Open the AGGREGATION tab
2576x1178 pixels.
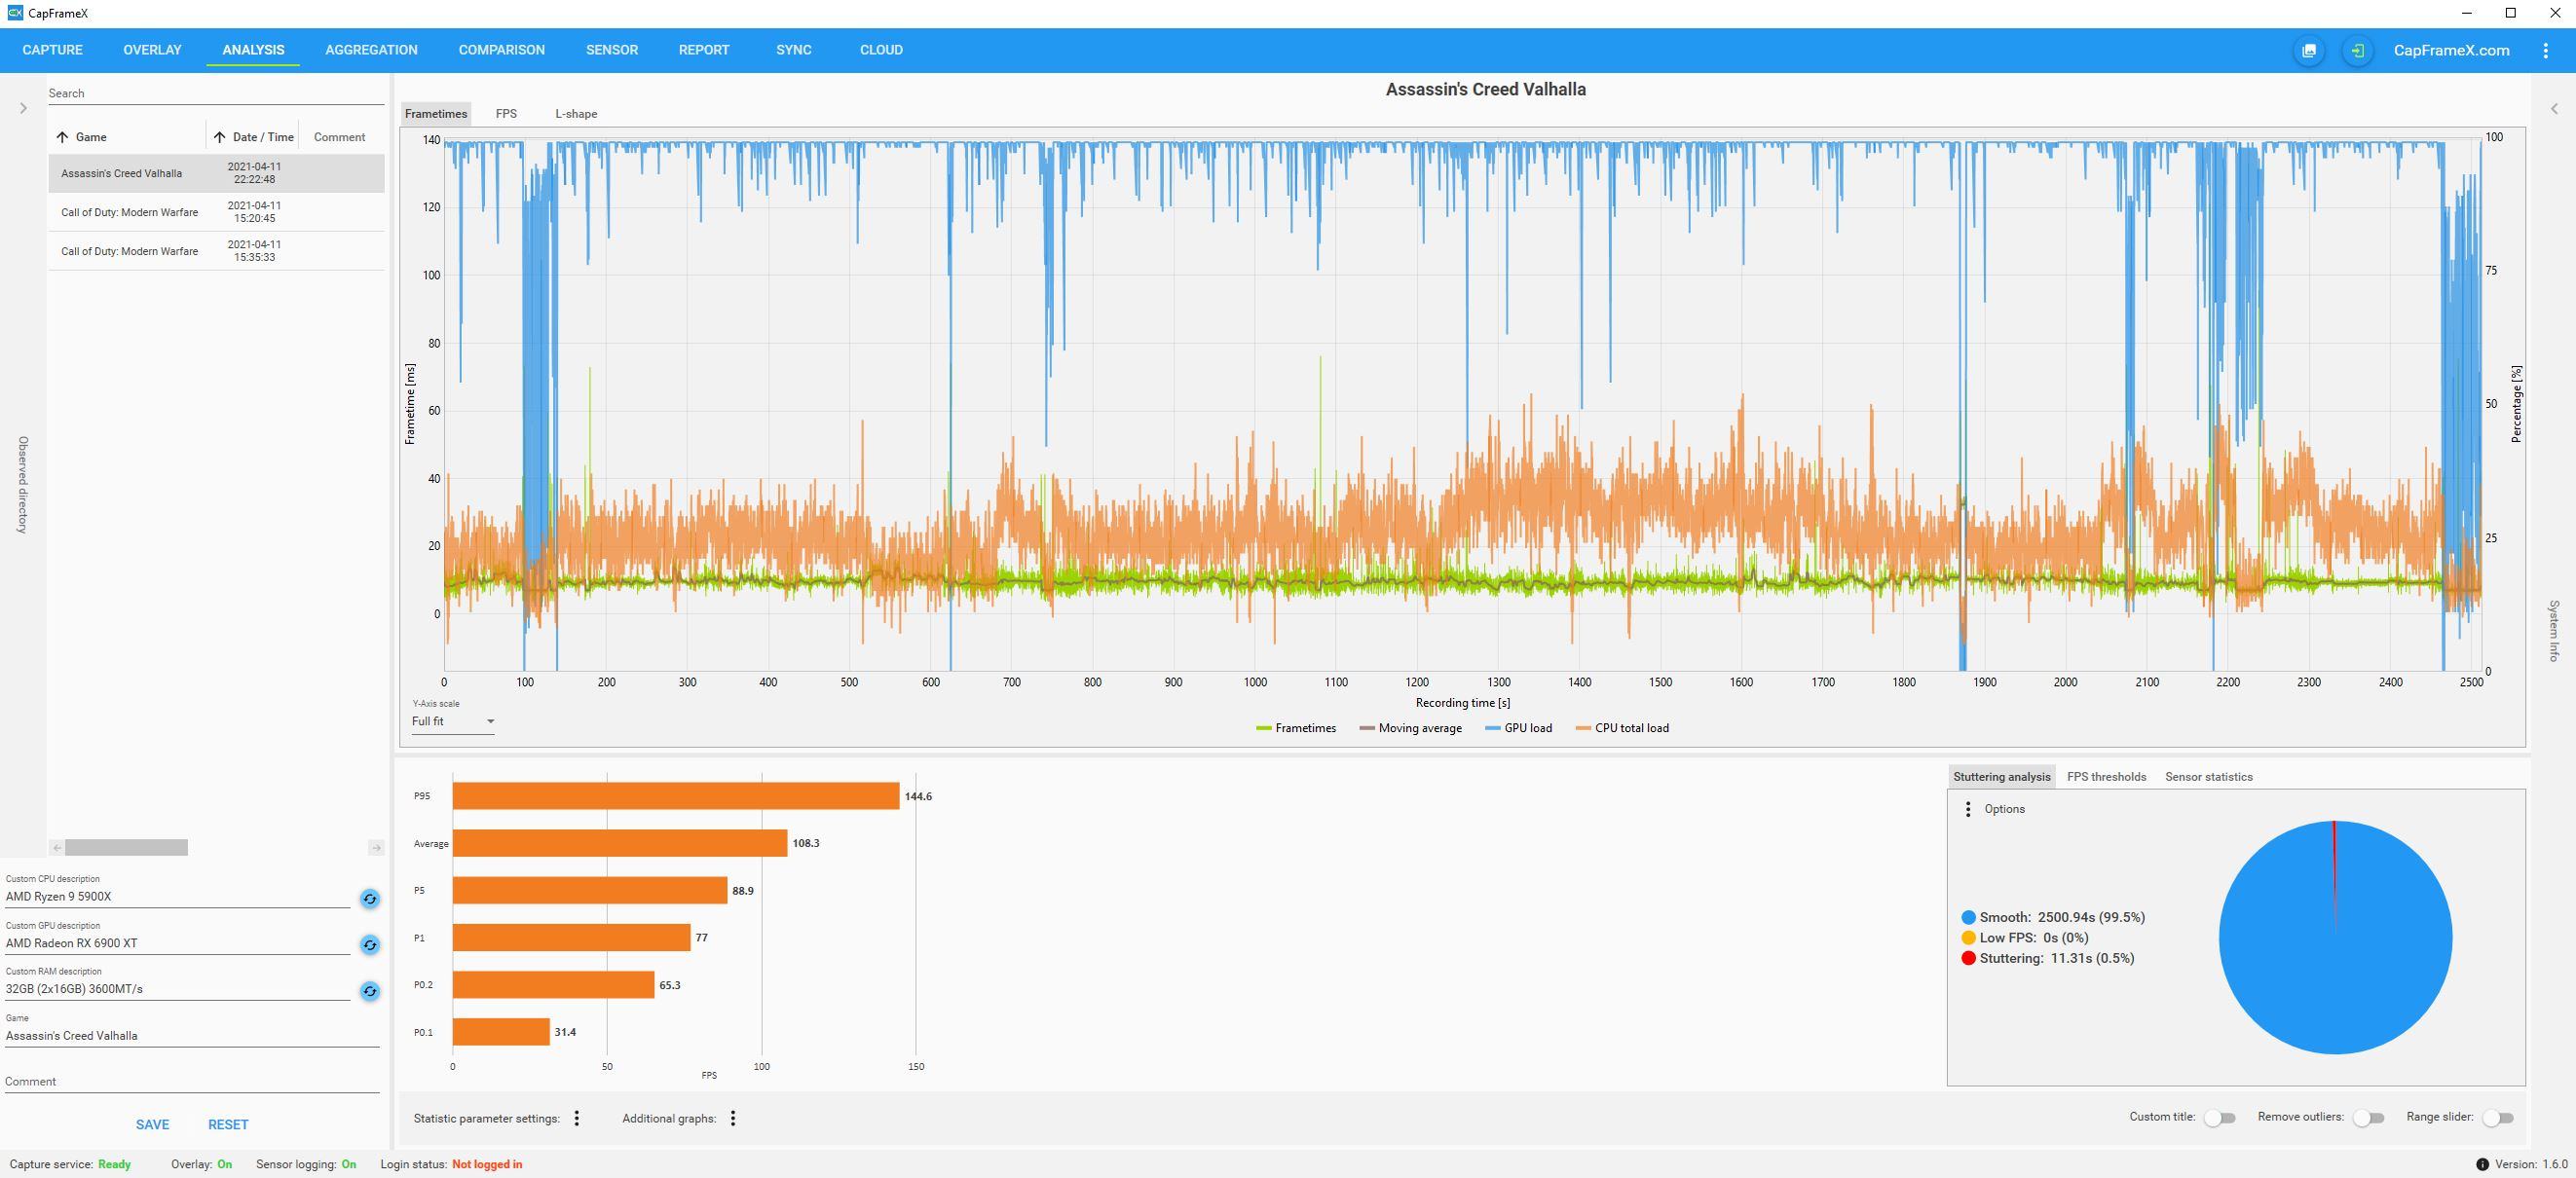(371, 50)
